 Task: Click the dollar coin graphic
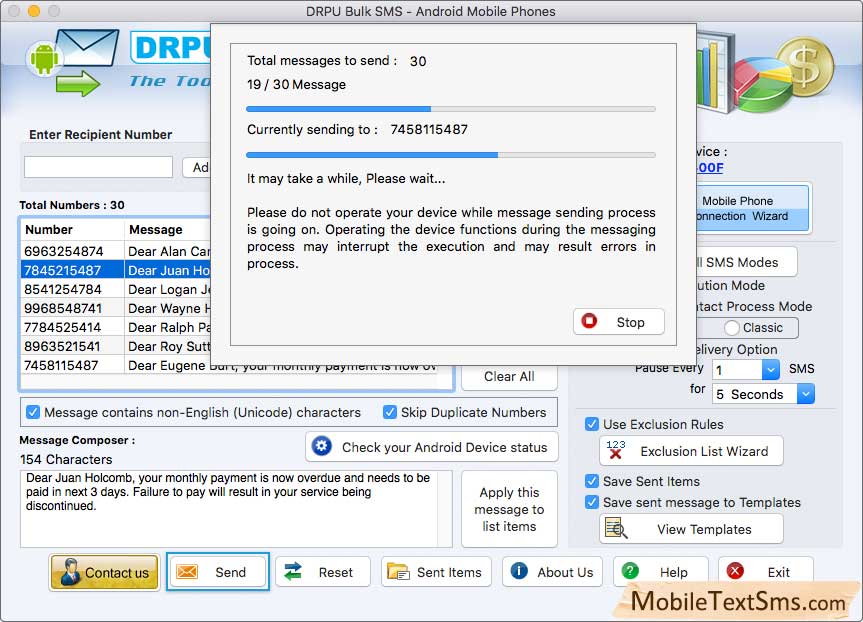pyautogui.click(x=806, y=67)
